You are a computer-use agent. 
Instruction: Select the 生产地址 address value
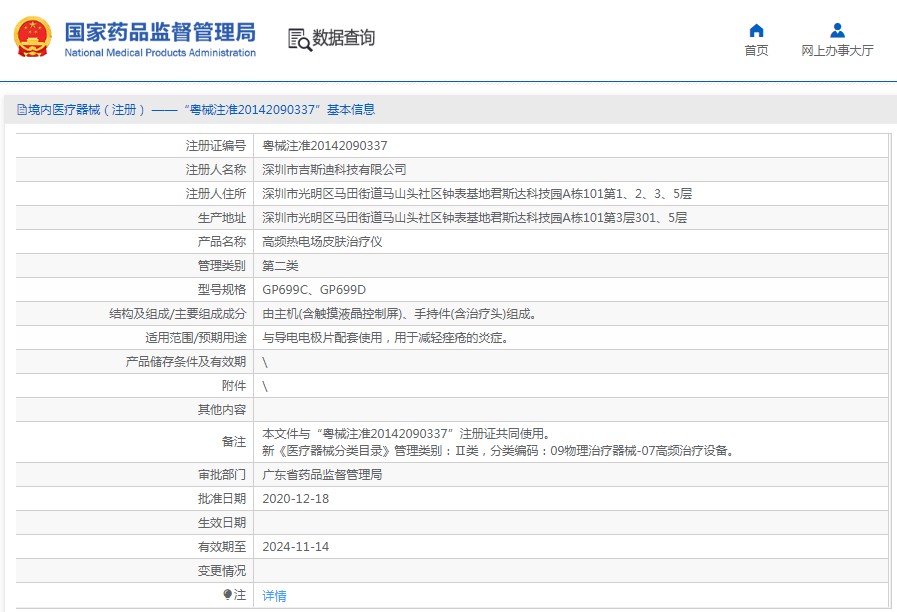click(474, 218)
